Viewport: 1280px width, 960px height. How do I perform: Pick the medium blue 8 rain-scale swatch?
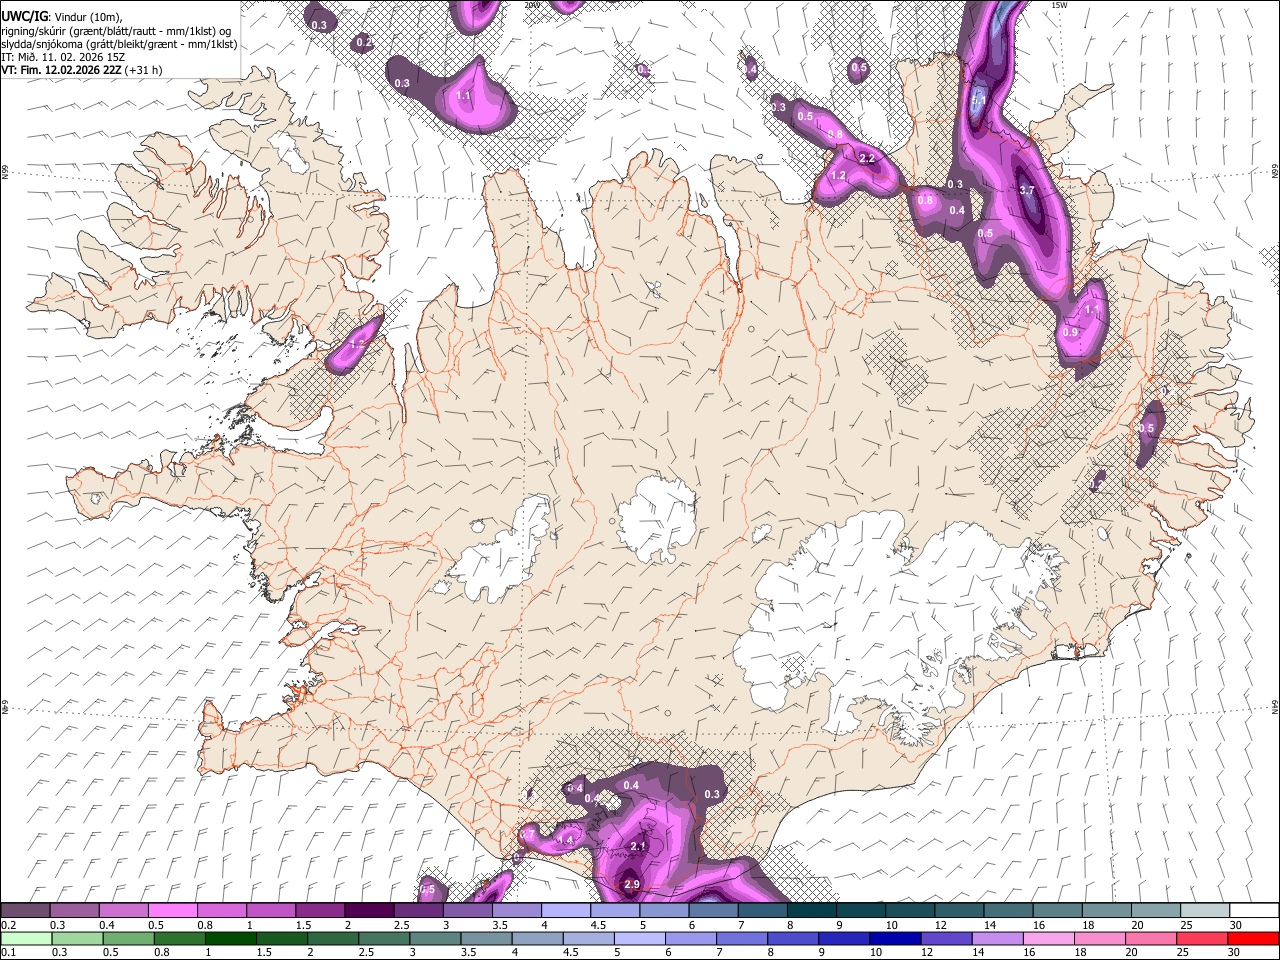tap(794, 939)
